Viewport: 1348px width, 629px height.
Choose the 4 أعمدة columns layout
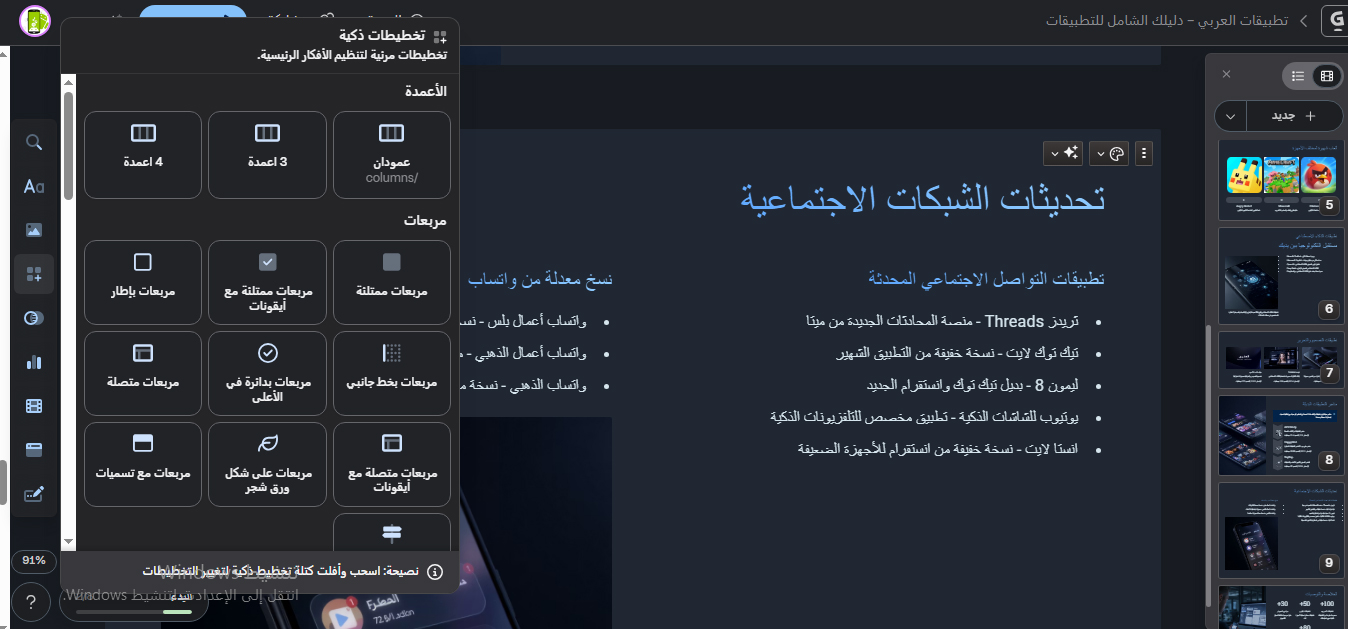coord(143,155)
